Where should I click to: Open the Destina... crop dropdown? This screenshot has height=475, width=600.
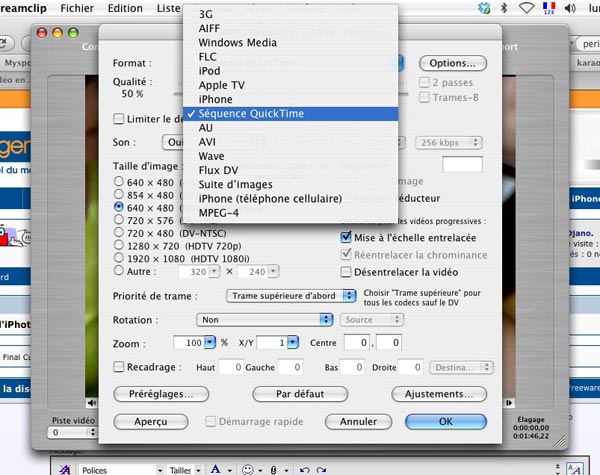pyautogui.click(x=461, y=367)
